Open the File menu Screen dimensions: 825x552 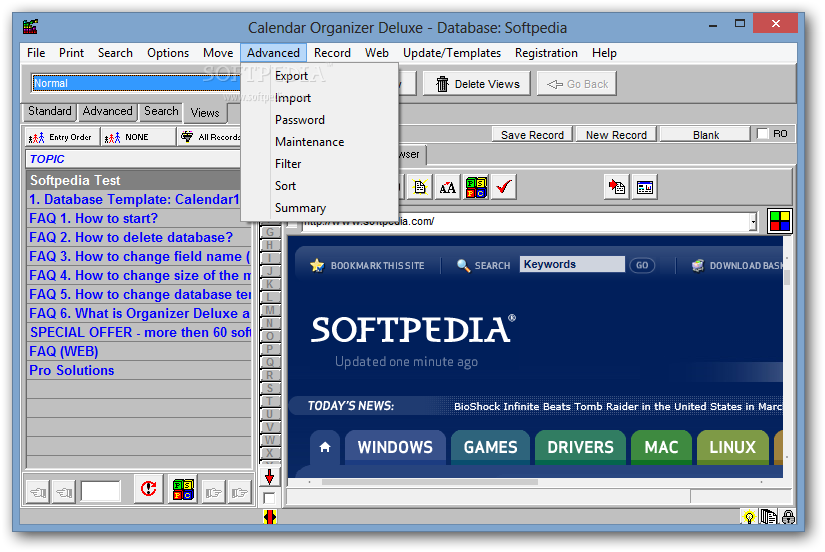click(x=36, y=53)
